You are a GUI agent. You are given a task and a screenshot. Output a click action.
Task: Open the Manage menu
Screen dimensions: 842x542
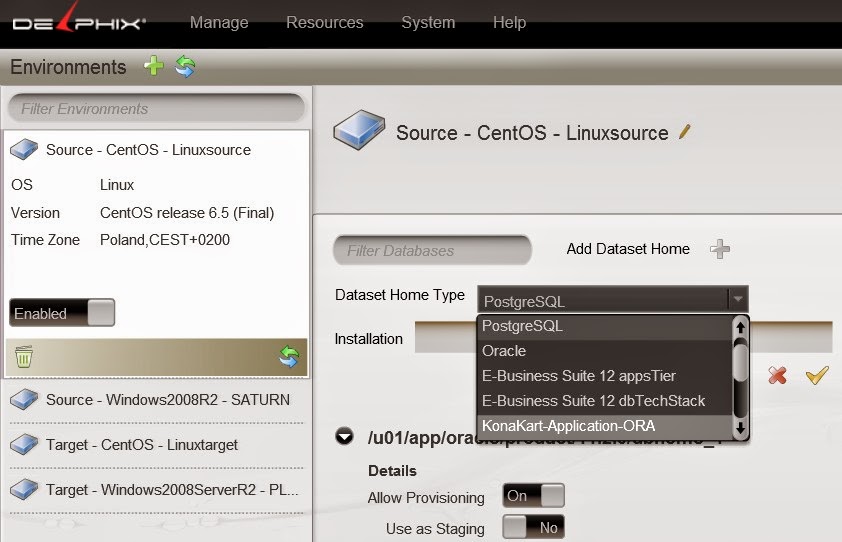tap(219, 23)
